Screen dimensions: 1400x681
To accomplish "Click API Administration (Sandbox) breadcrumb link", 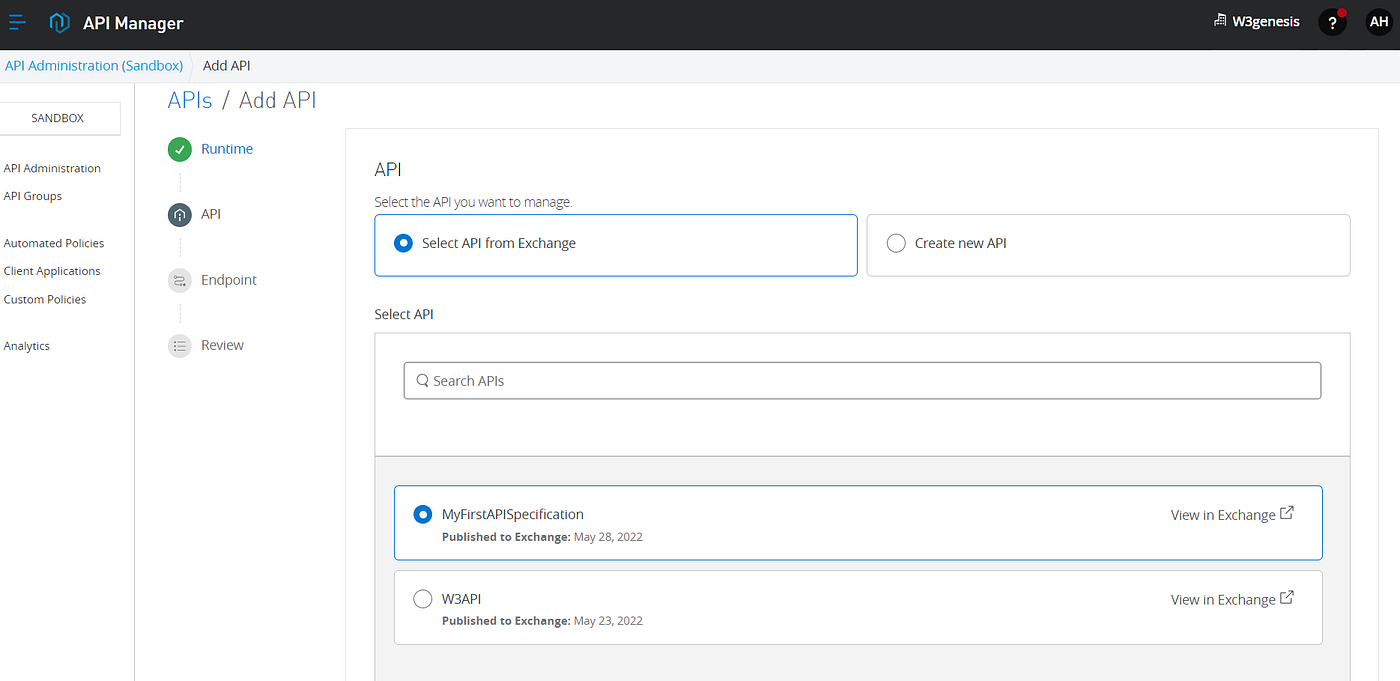I will [94, 66].
